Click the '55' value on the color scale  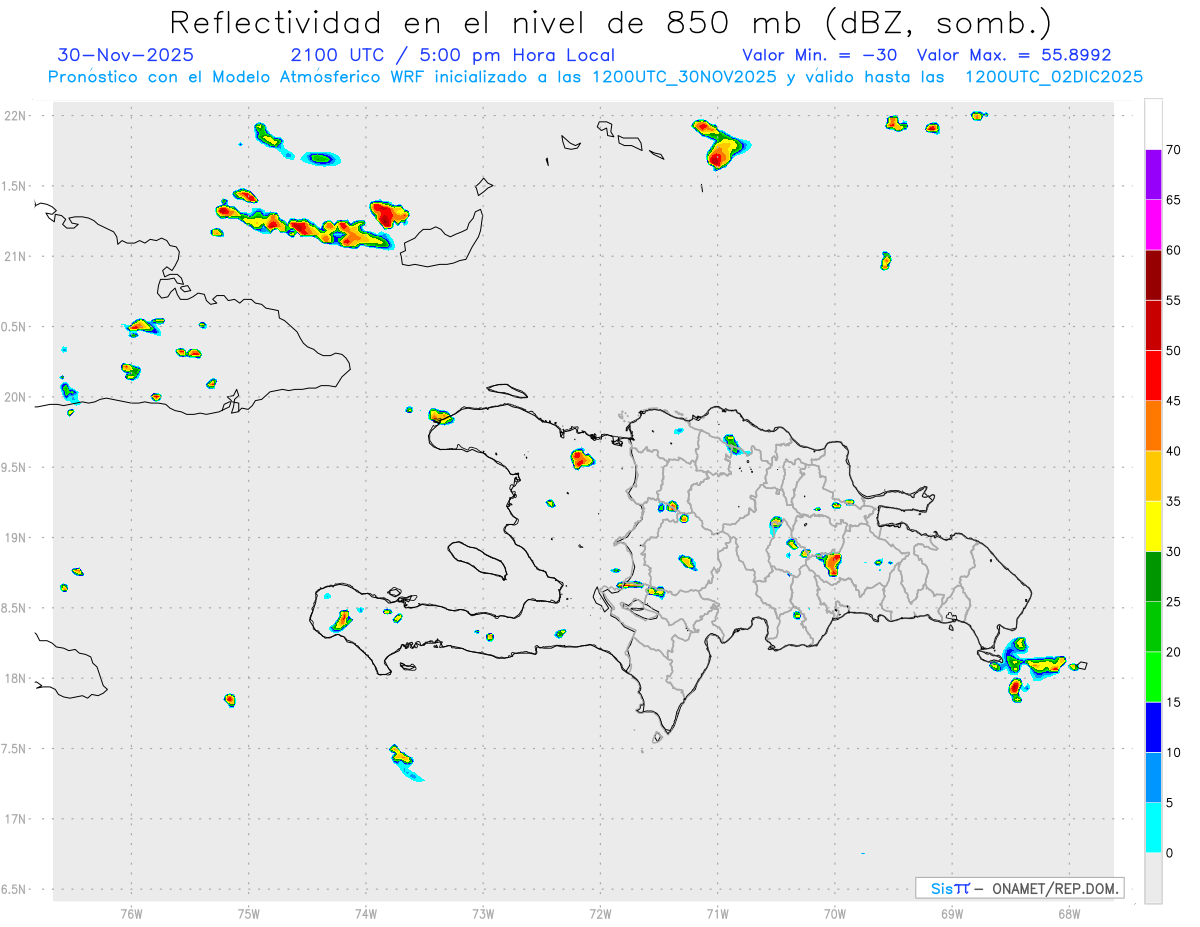[1173, 301]
